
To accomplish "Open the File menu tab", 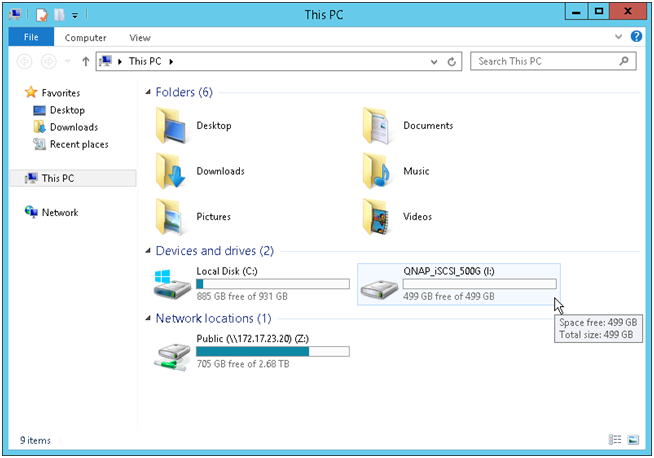I will coord(29,38).
